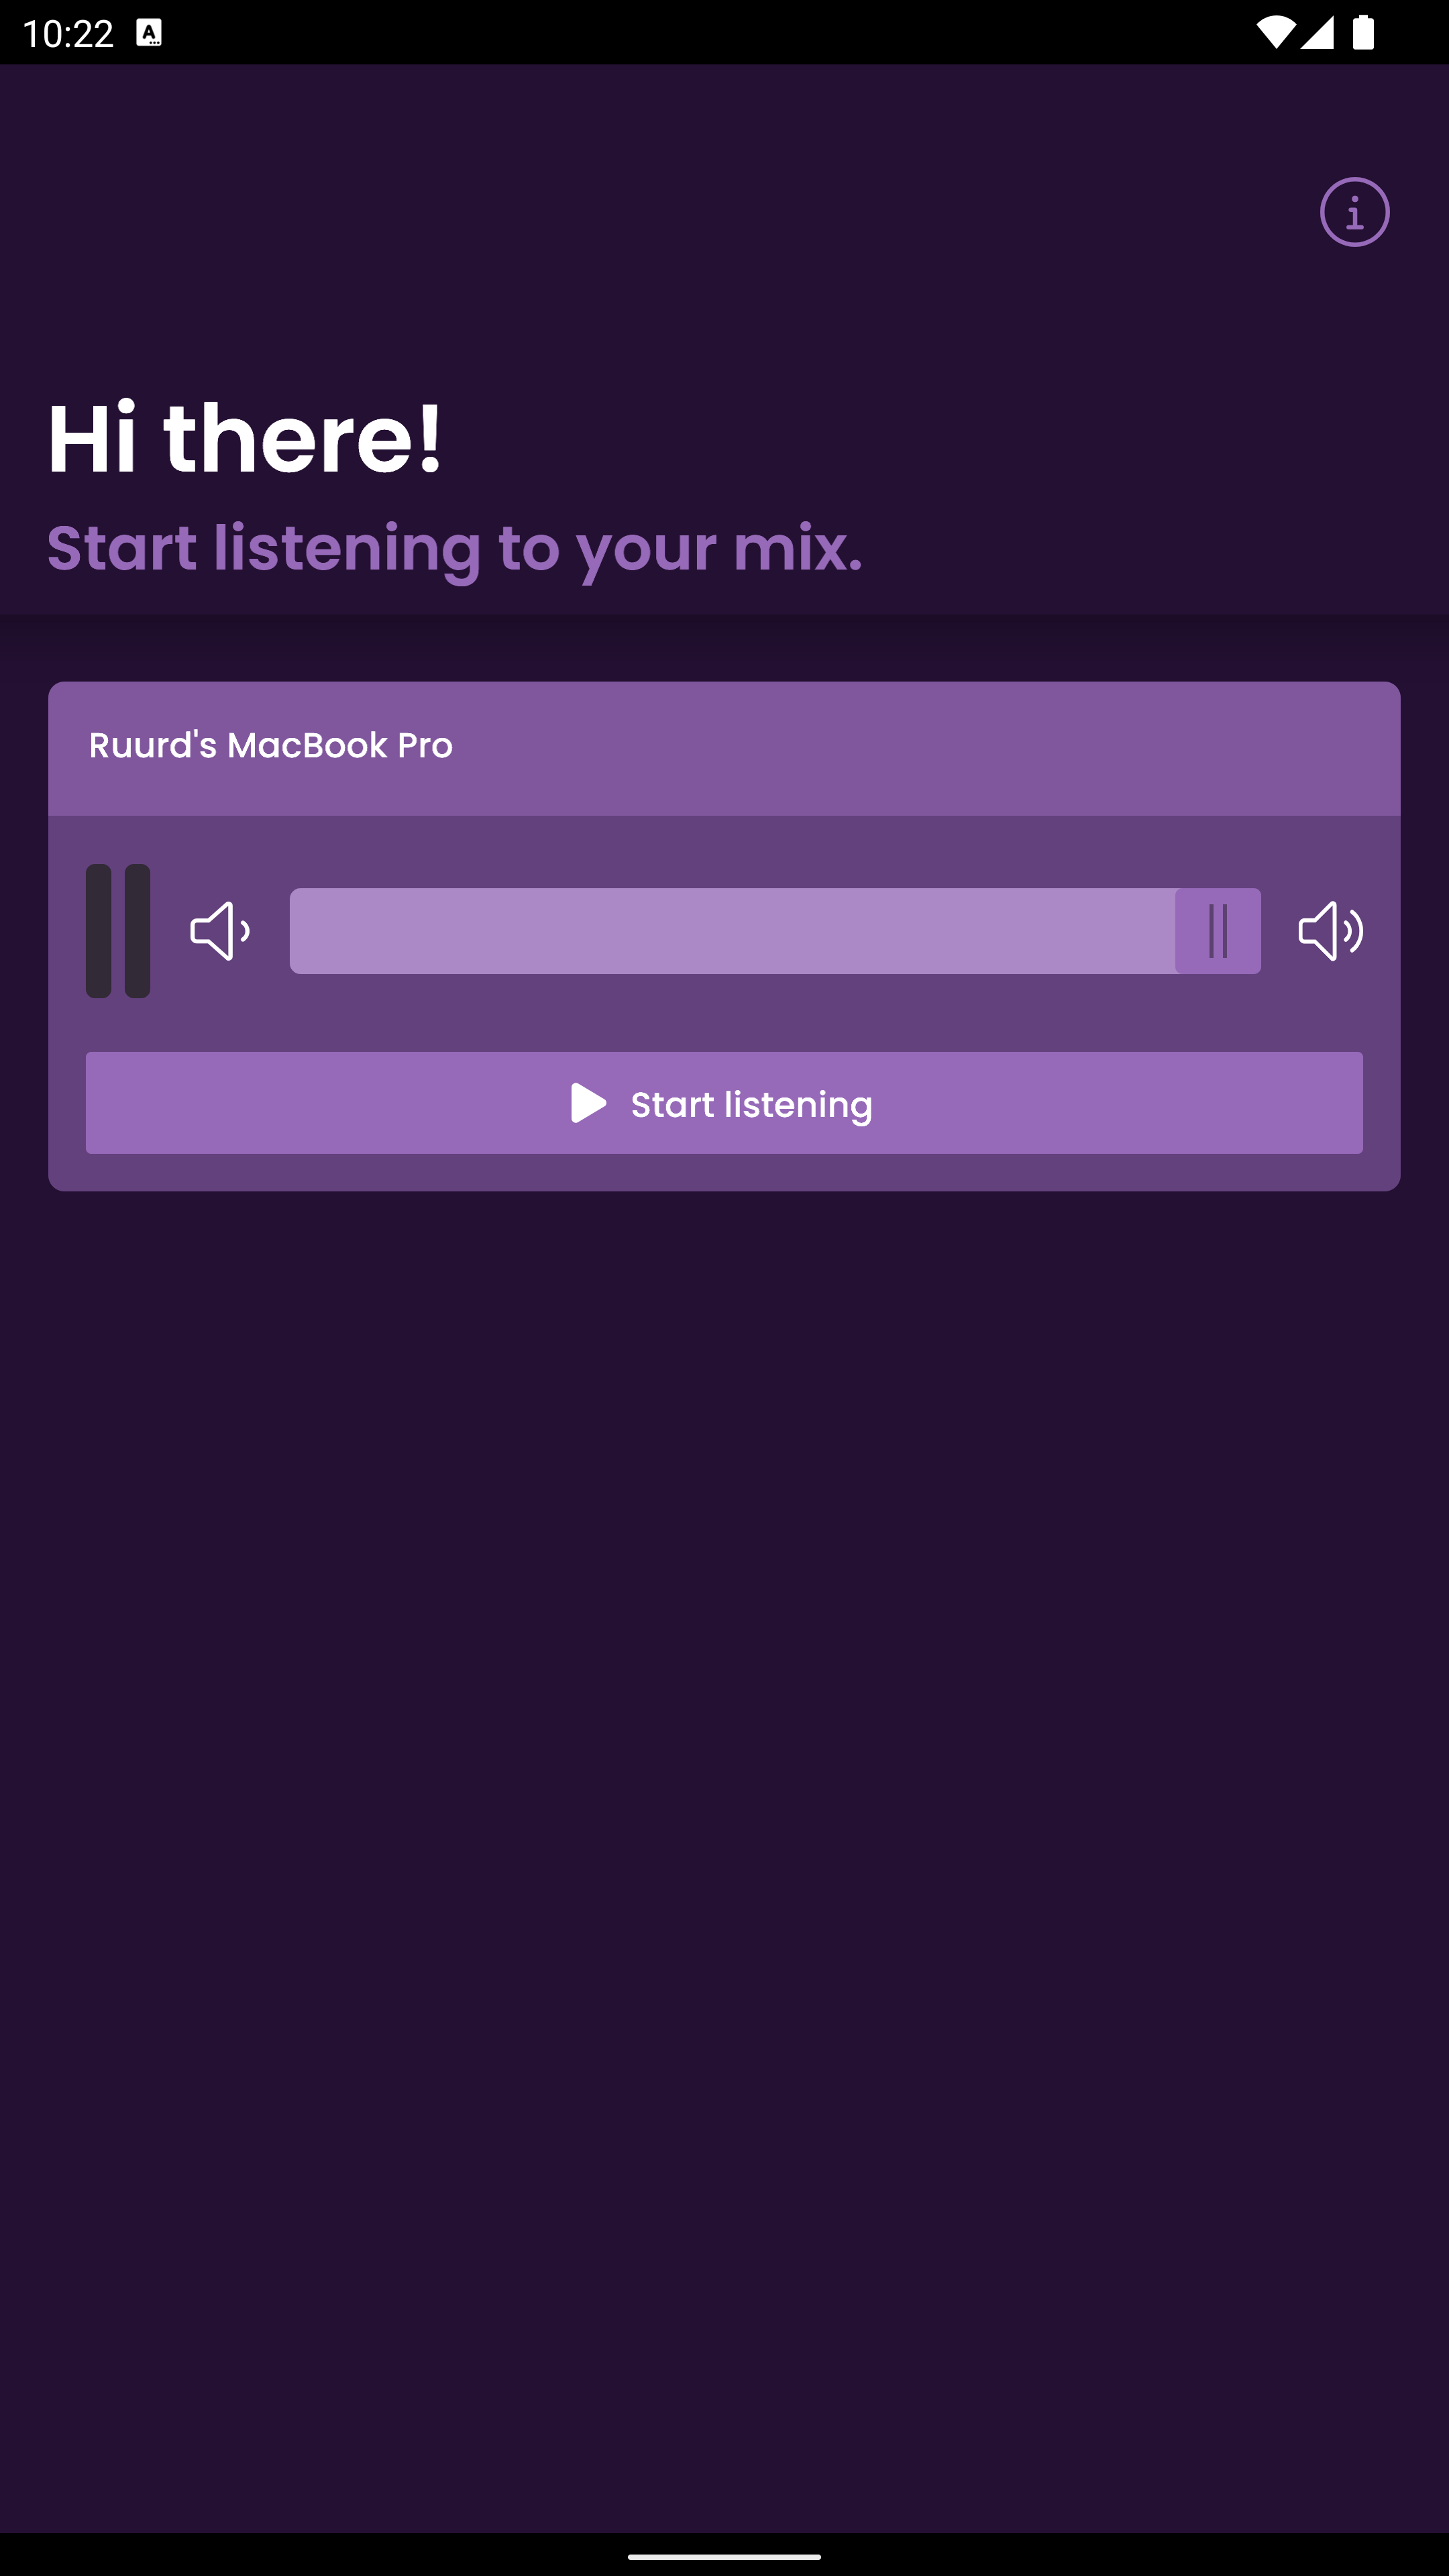Tap the empty dark area below device card
Viewport: 1449px width, 2576px height.
pyautogui.click(x=724, y=1850)
